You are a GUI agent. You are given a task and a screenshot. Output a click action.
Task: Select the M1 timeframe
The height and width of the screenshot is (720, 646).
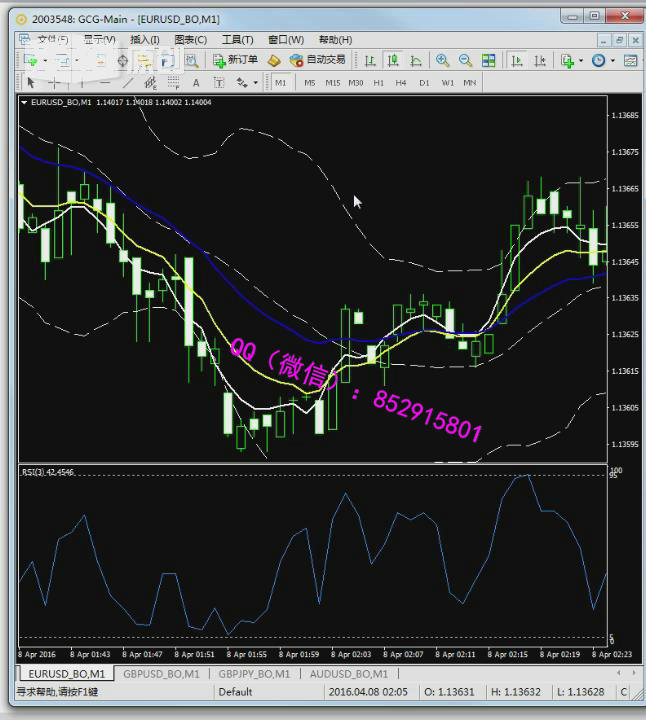(280, 82)
